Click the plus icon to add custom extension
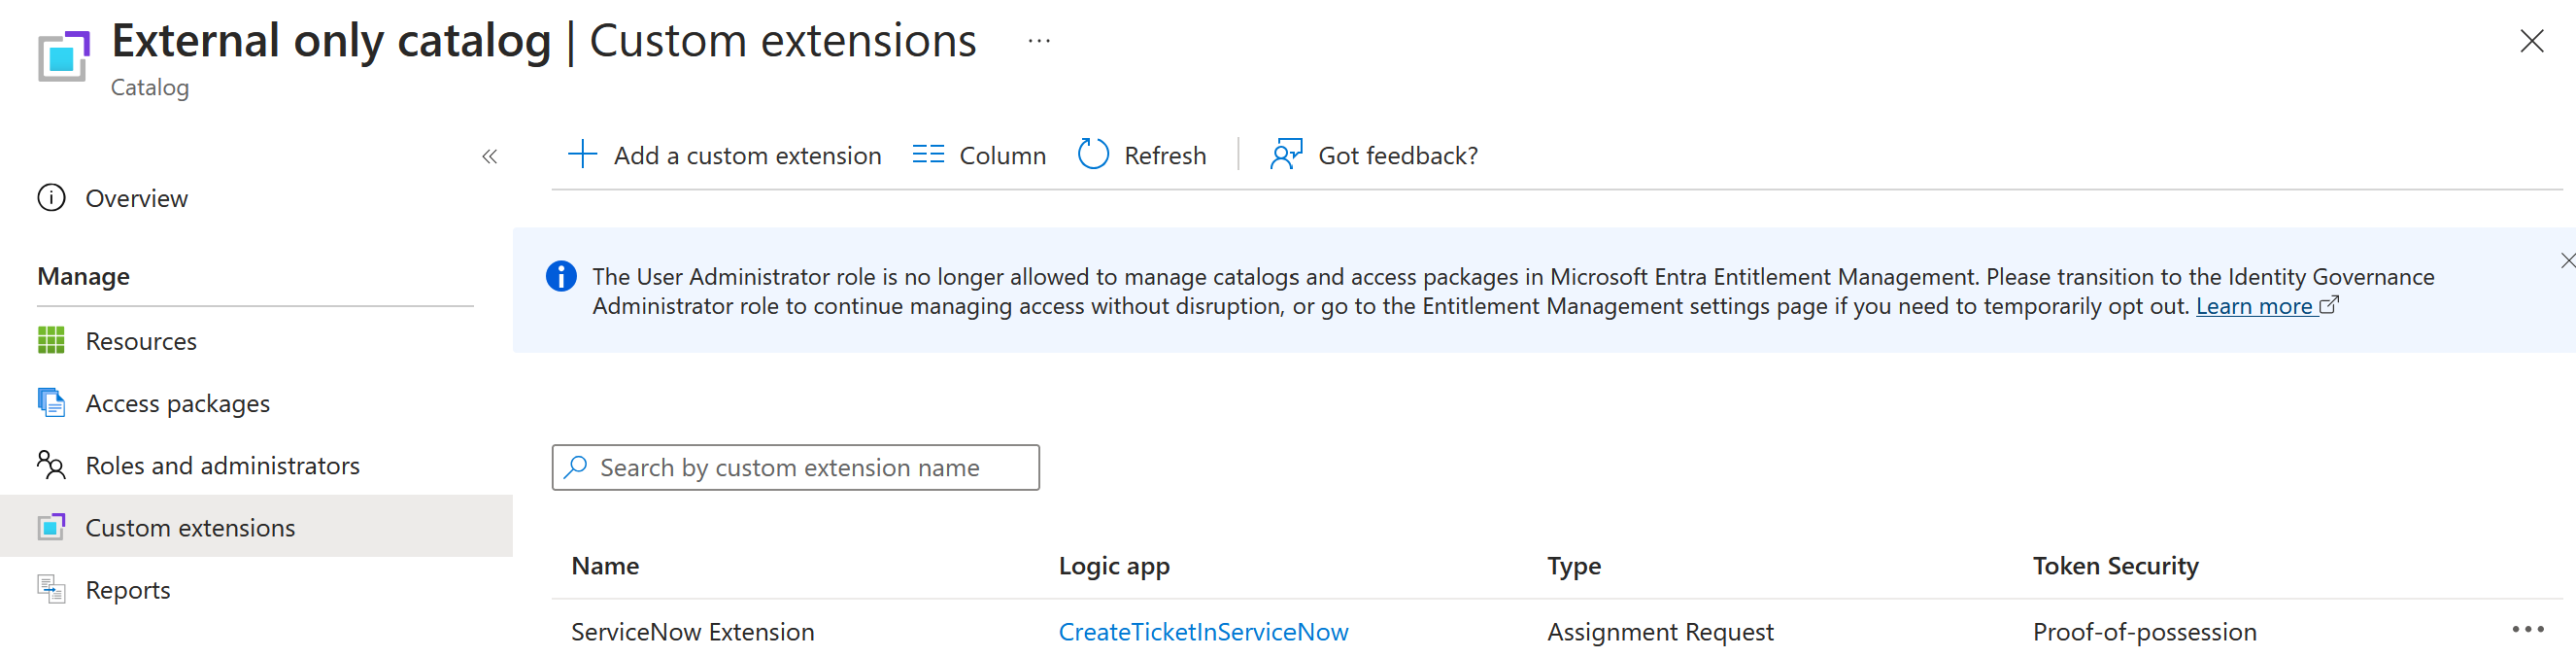This screenshot has width=2576, height=657. click(582, 155)
